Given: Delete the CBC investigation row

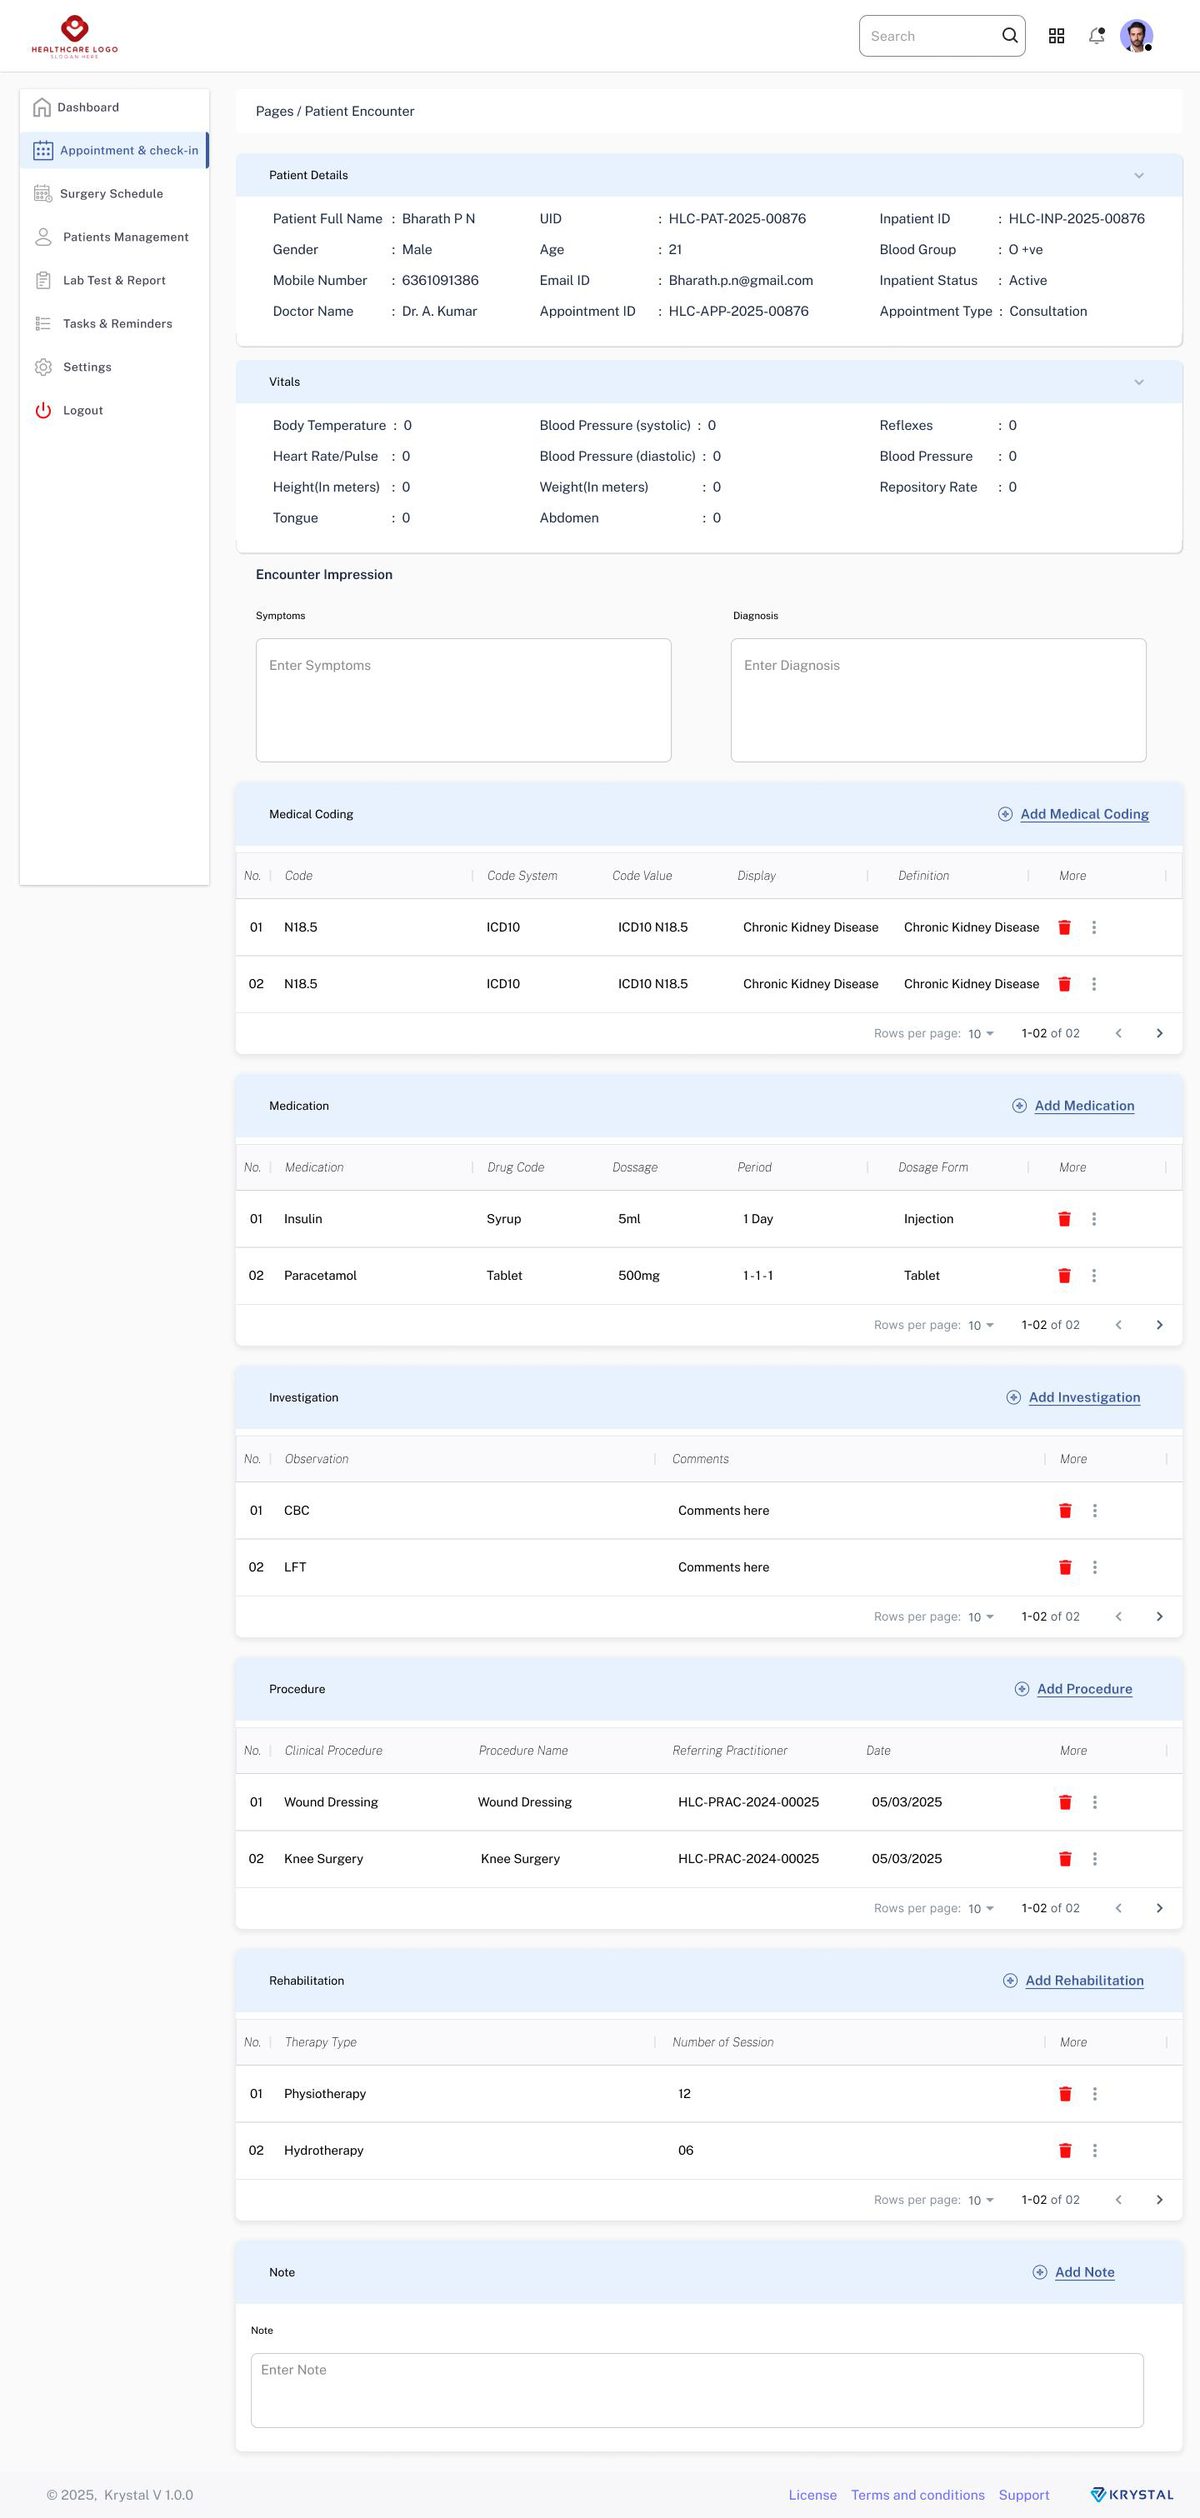Looking at the screenshot, I should pyautogui.click(x=1065, y=1511).
